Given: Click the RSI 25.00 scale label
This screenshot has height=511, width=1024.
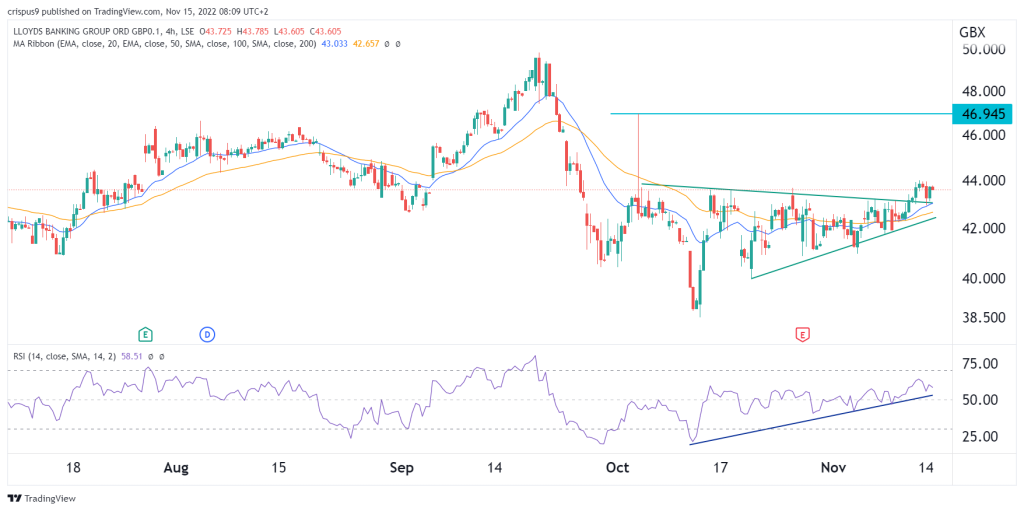Looking at the screenshot, I should point(980,436).
